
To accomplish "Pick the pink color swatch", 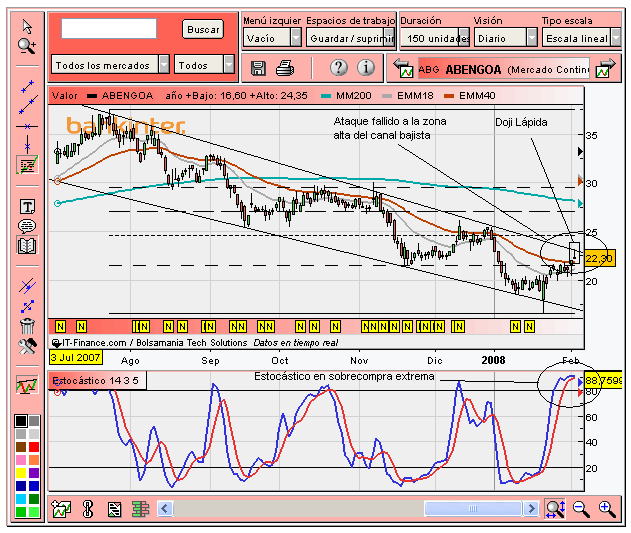I will 21,460.
